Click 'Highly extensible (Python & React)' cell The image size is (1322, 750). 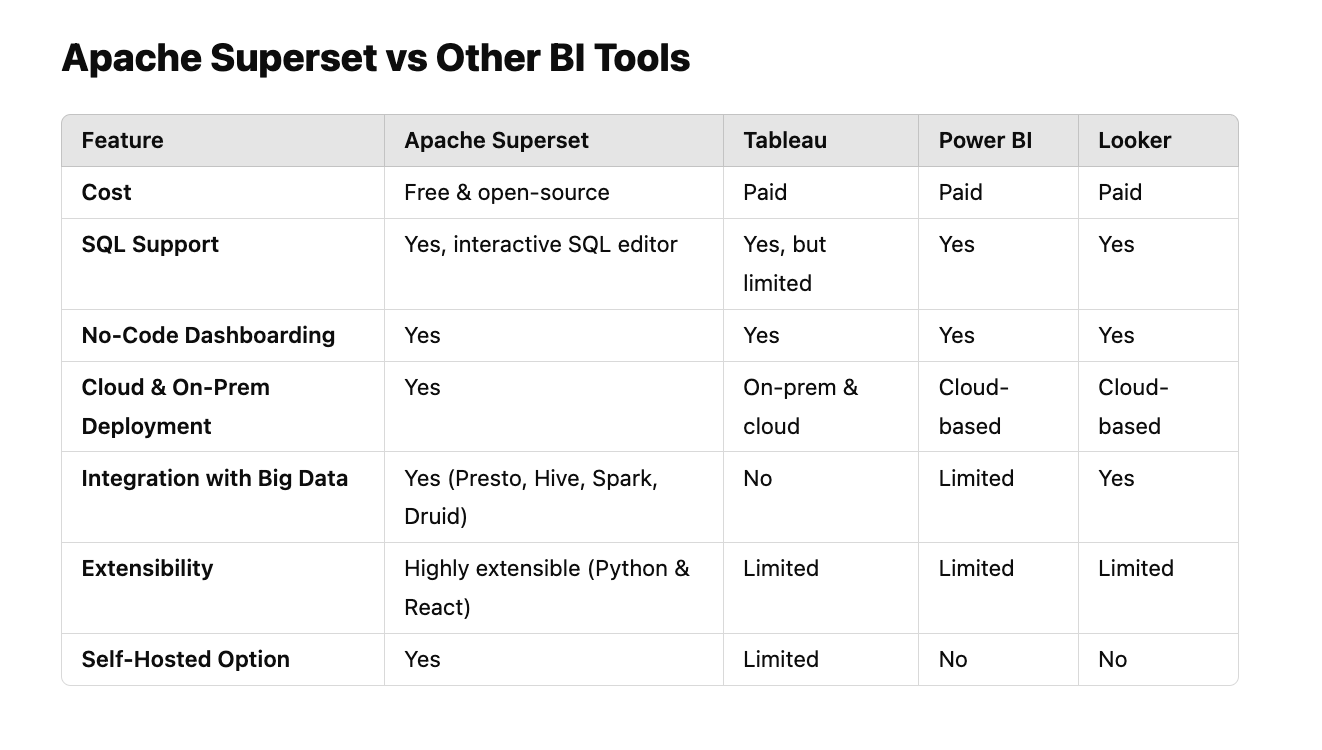pos(546,587)
